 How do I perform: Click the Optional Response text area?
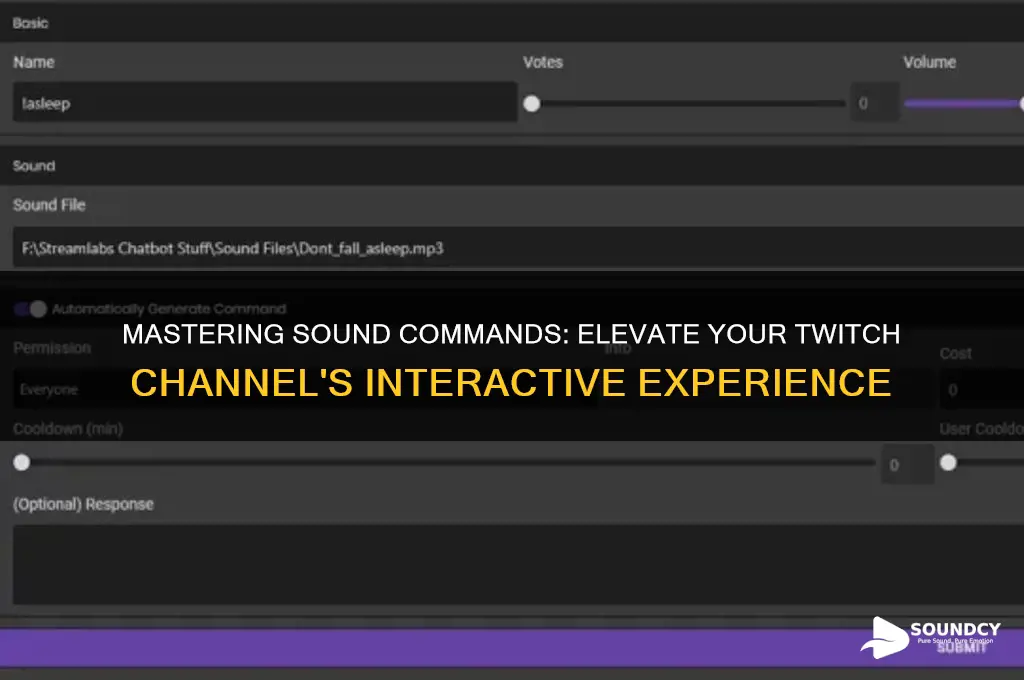(x=519, y=564)
